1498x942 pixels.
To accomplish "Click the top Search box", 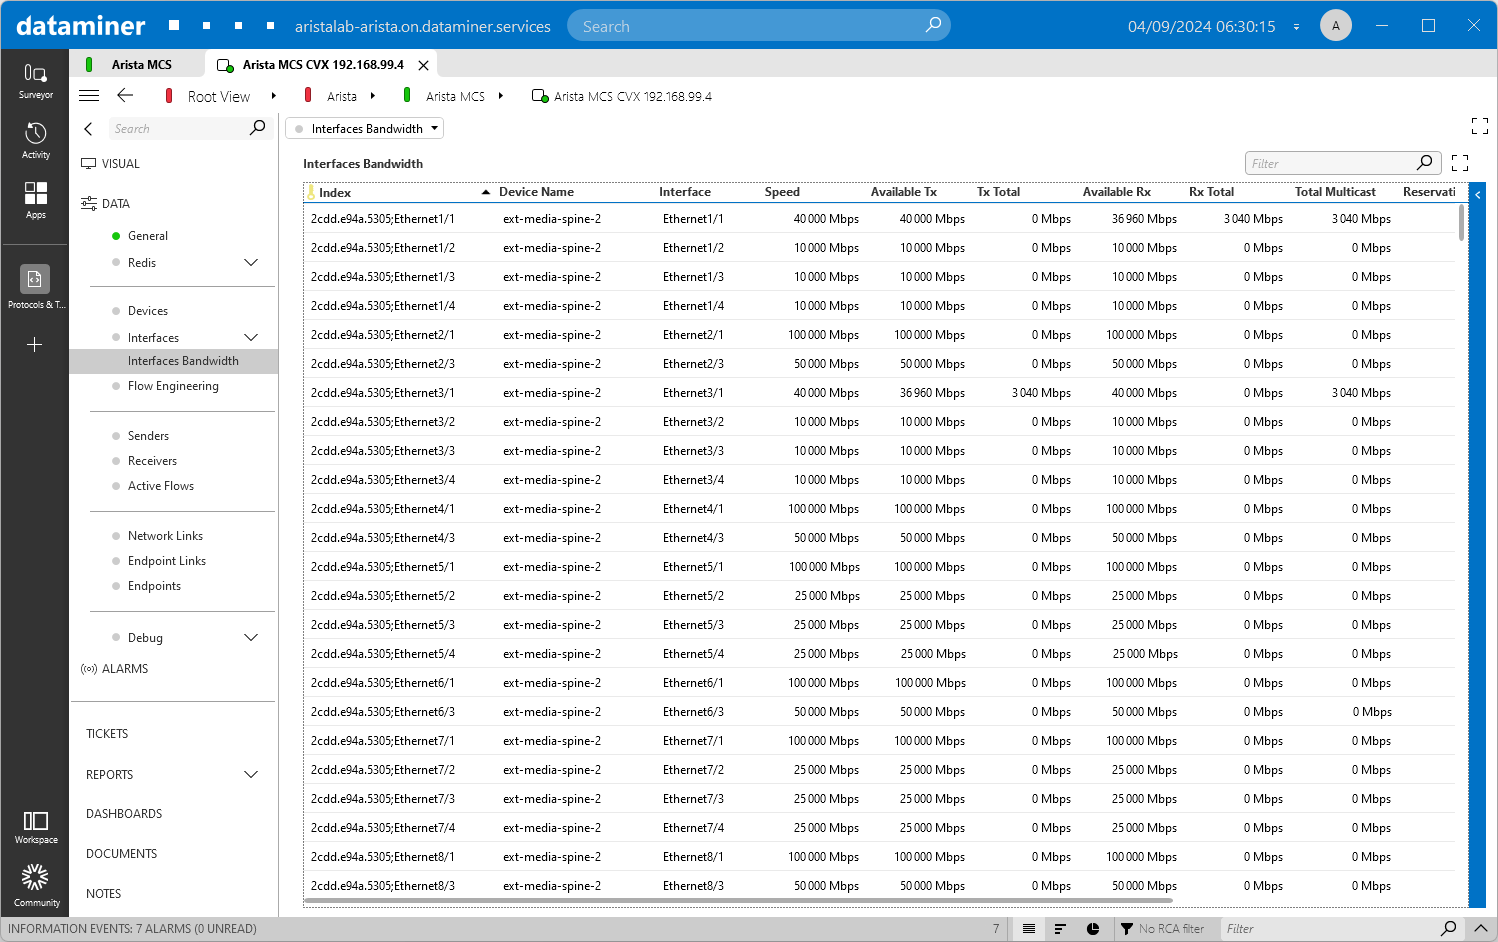I will [758, 26].
